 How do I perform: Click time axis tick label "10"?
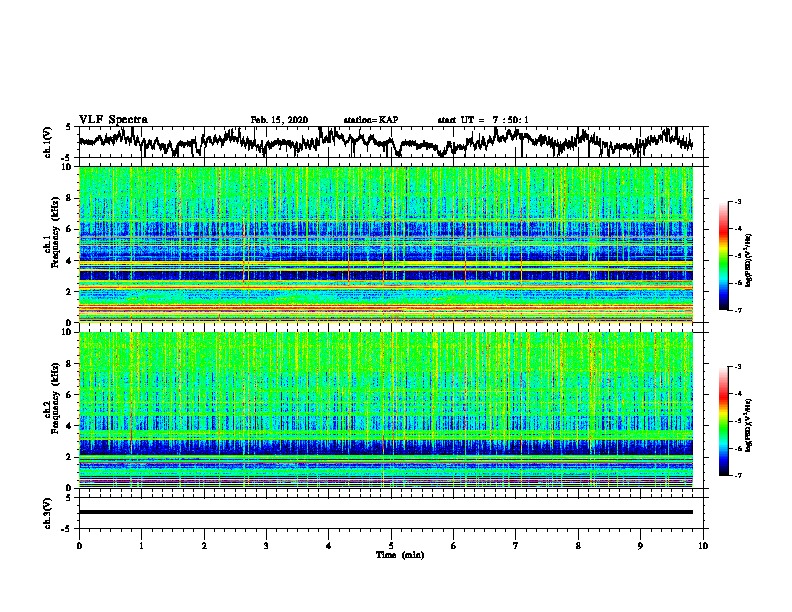click(x=703, y=546)
